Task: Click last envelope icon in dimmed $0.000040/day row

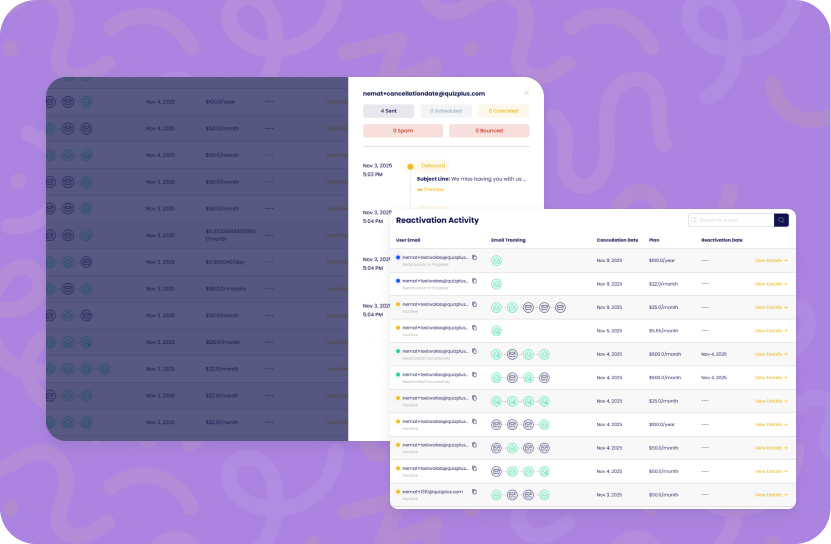Action: click(86, 262)
